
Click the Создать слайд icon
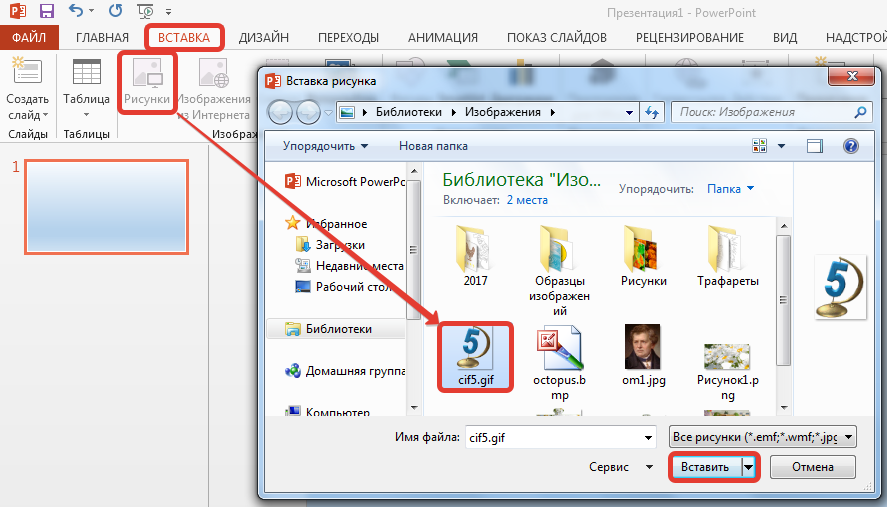(x=27, y=75)
